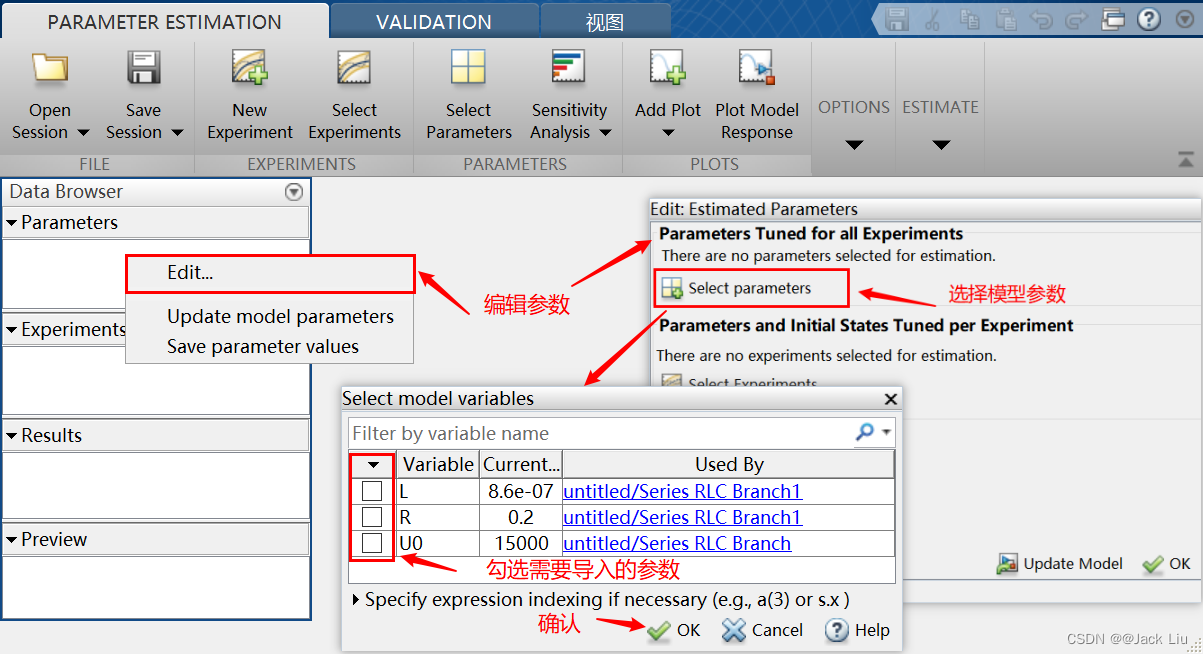1203x654 pixels.
Task: Open link untitled/Series RLC Branch1 for R
Action: point(683,517)
